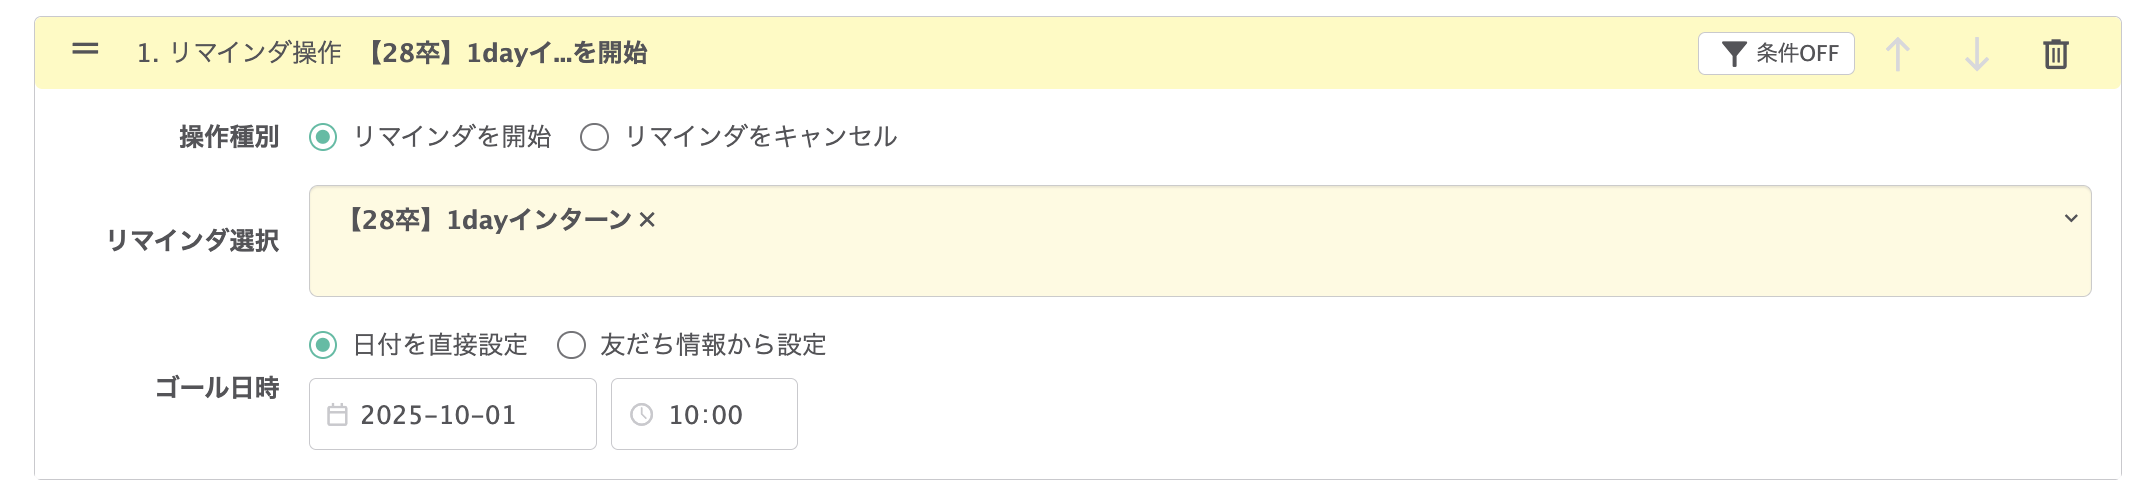Move action up with the up arrow
The width and height of the screenshot is (2154, 500).
[1897, 54]
